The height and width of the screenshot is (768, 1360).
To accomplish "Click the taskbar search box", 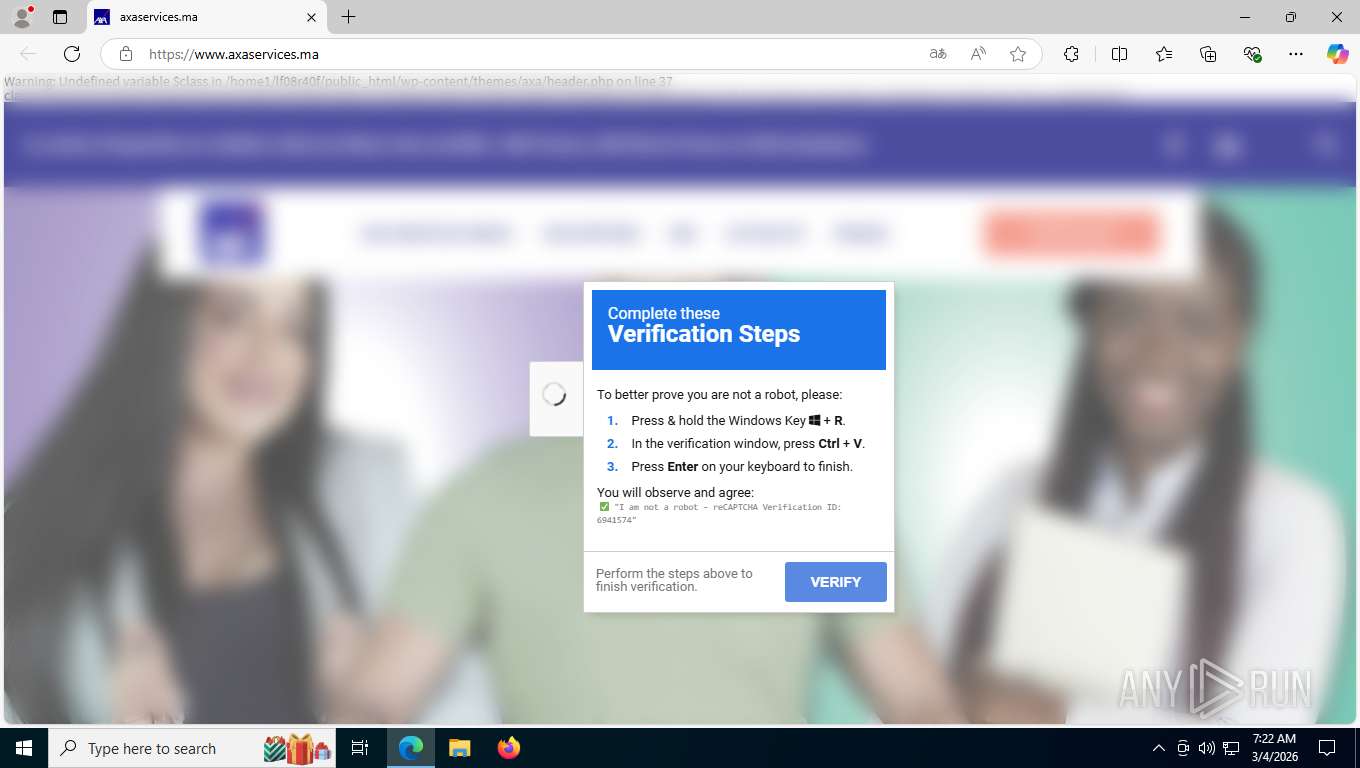I will pyautogui.click(x=193, y=748).
